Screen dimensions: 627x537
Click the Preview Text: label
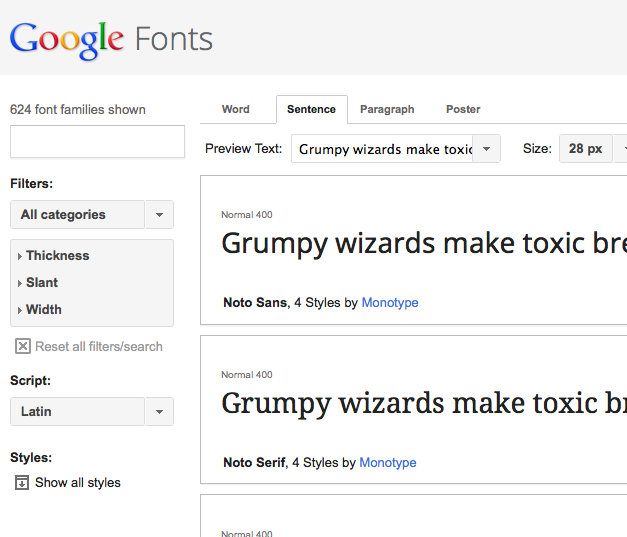(244, 149)
